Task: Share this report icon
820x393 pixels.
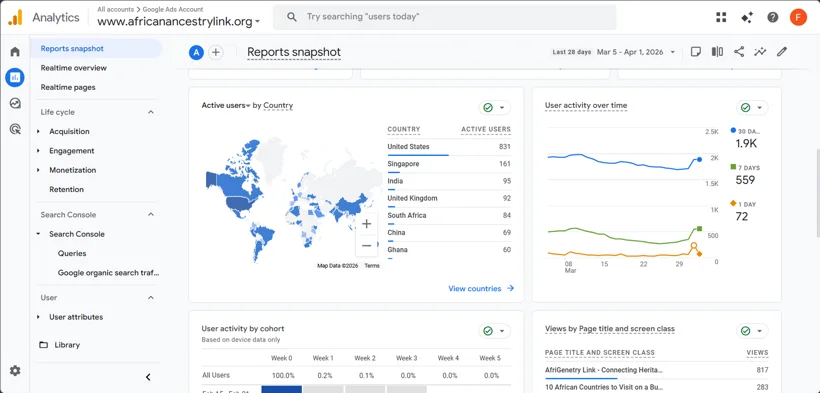Action: [738, 52]
